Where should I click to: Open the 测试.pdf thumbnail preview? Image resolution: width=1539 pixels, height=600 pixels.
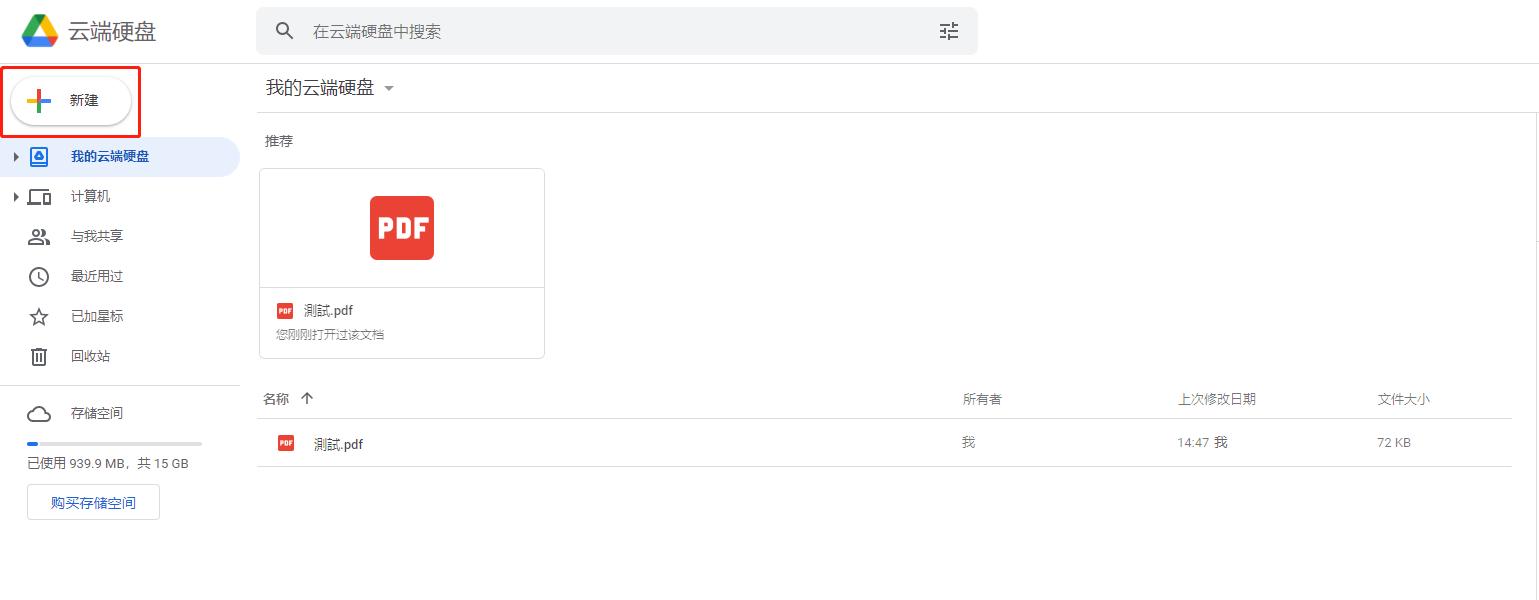tap(401, 227)
